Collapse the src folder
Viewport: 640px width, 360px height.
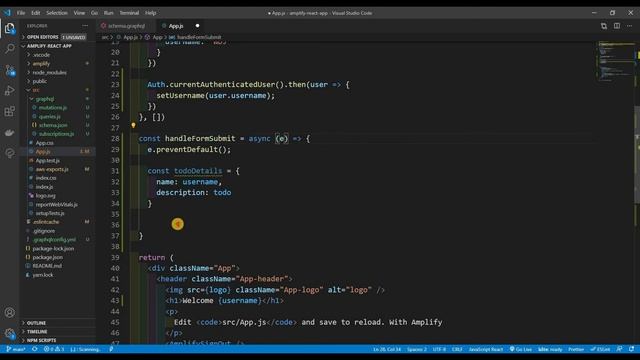pos(36,90)
